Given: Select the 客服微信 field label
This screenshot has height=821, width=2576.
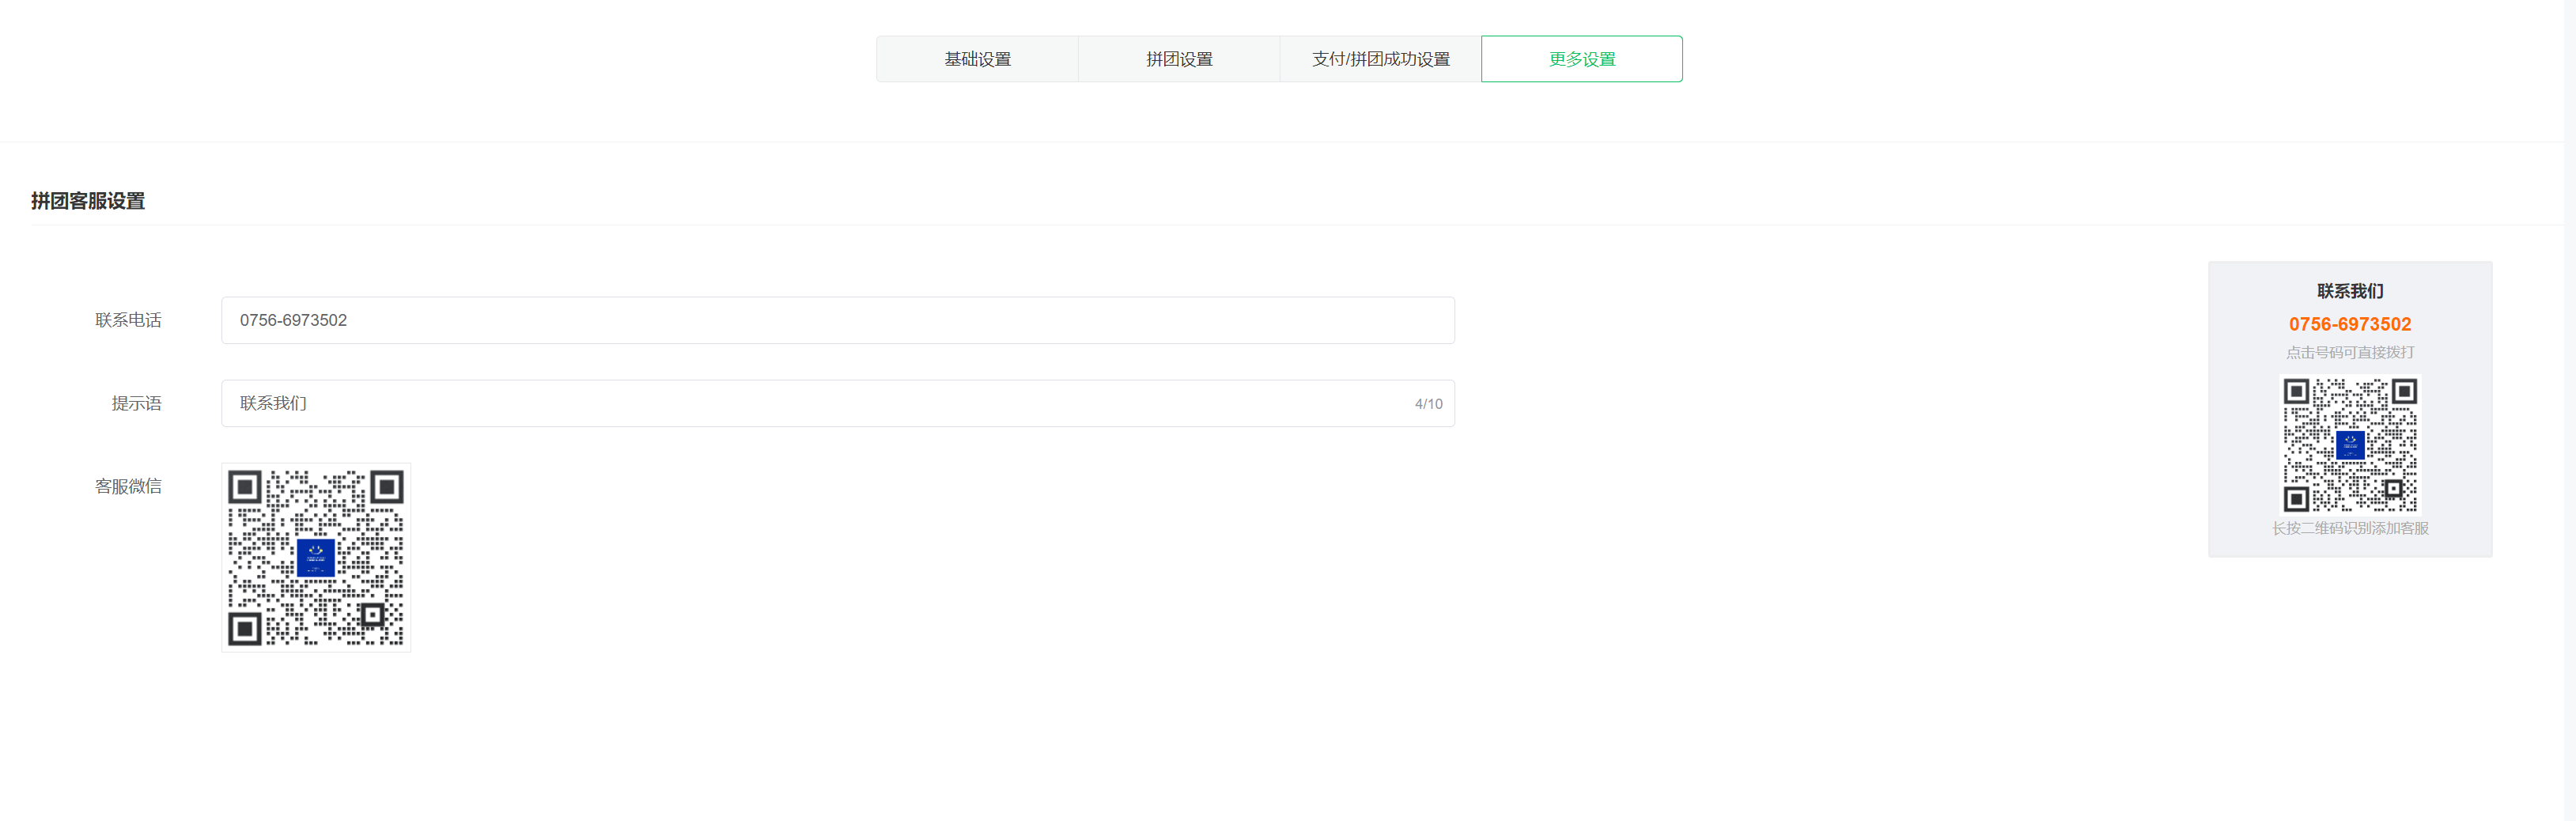Looking at the screenshot, I should [x=128, y=486].
